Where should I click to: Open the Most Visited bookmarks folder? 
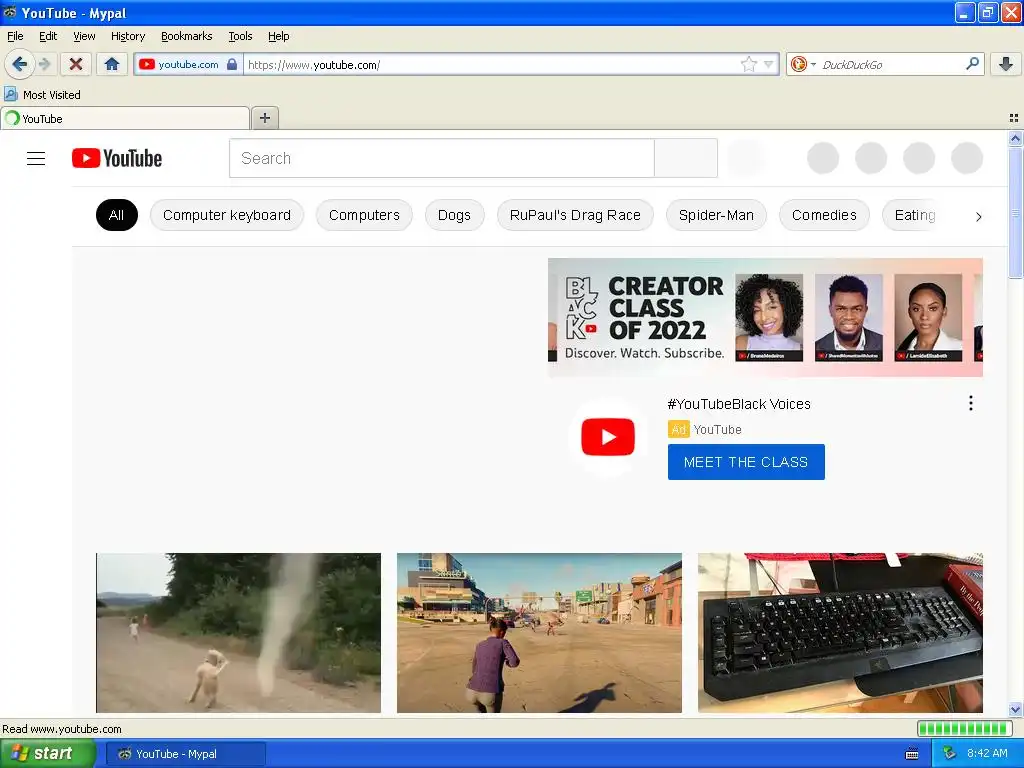42,95
